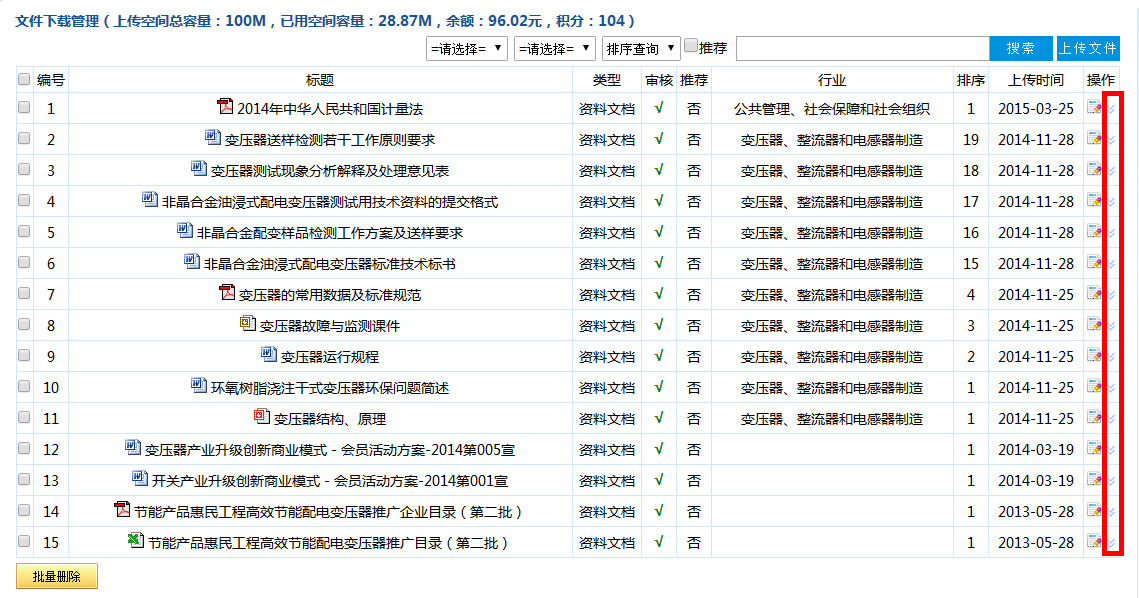Click the PowerPoint icon beside 变压器故障与监测课件
The image size is (1139, 598).
[x=248, y=324]
